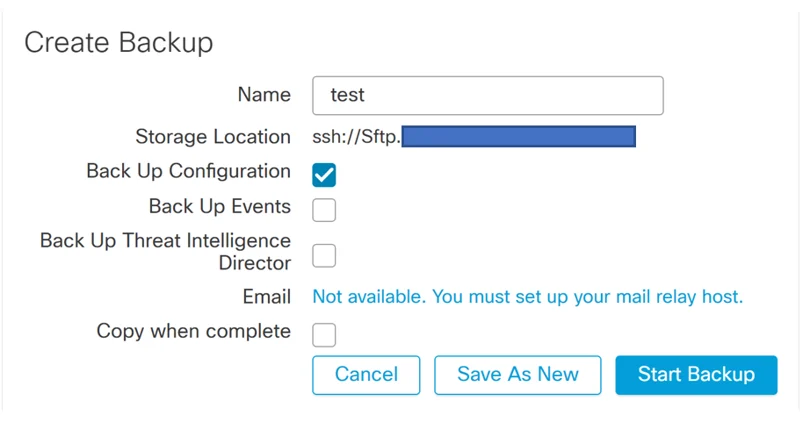Click the Storage Location label
The width and height of the screenshot is (803, 422).
[x=213, y=137]
